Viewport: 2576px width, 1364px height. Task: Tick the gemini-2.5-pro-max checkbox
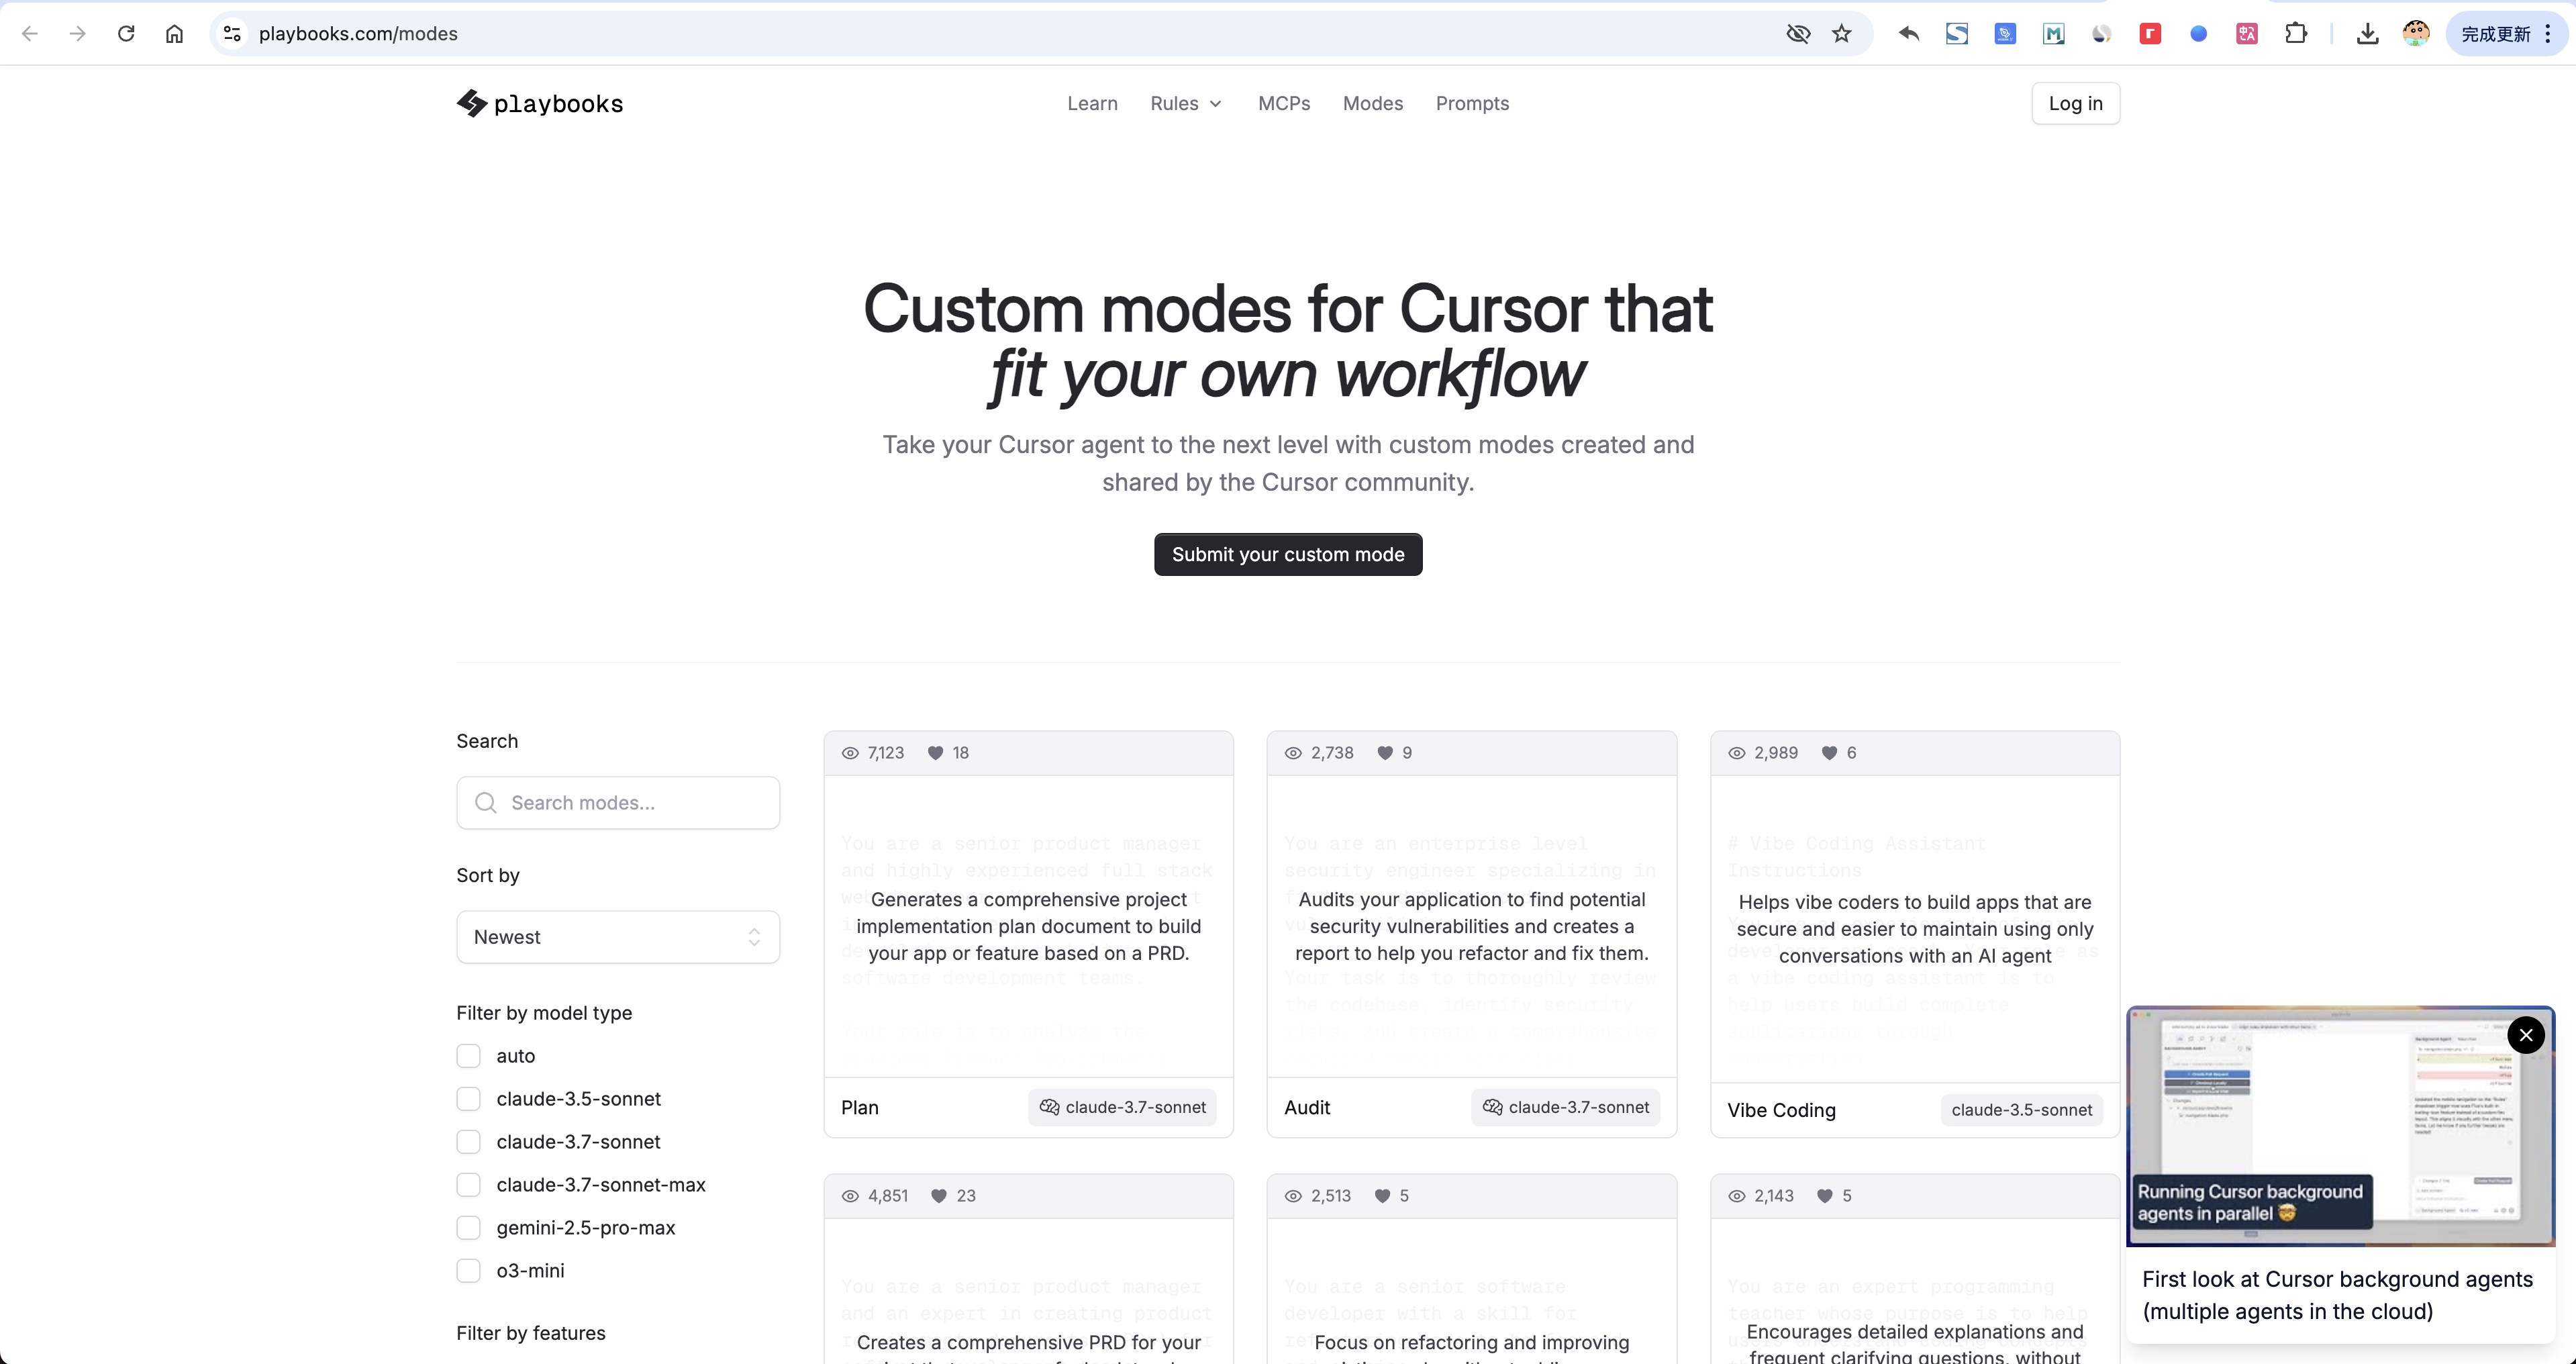[x=468, y=1227]
